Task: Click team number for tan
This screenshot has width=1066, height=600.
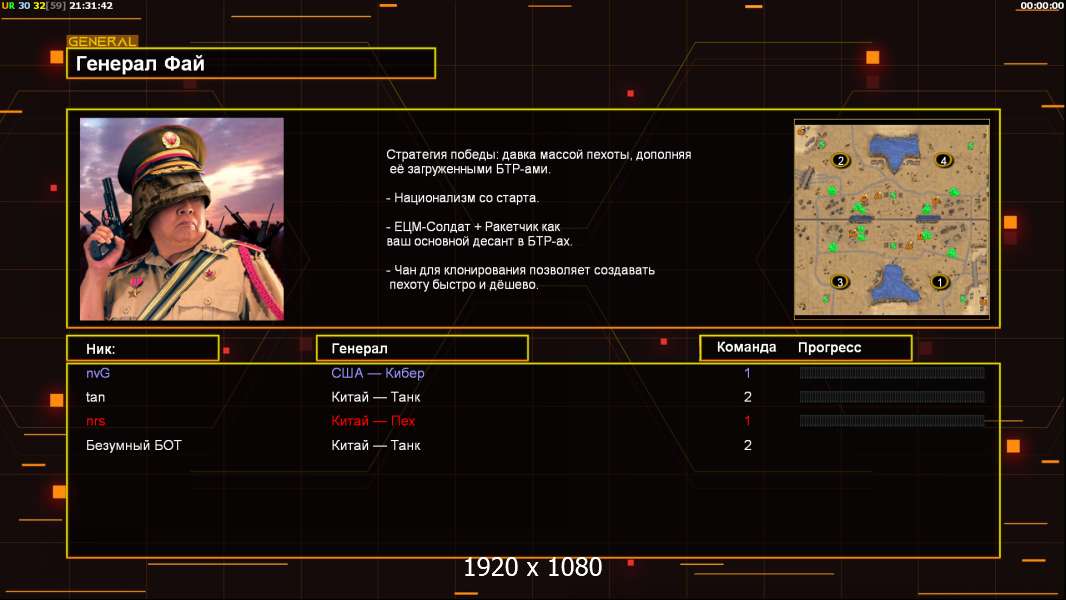Action: point(748,397)
